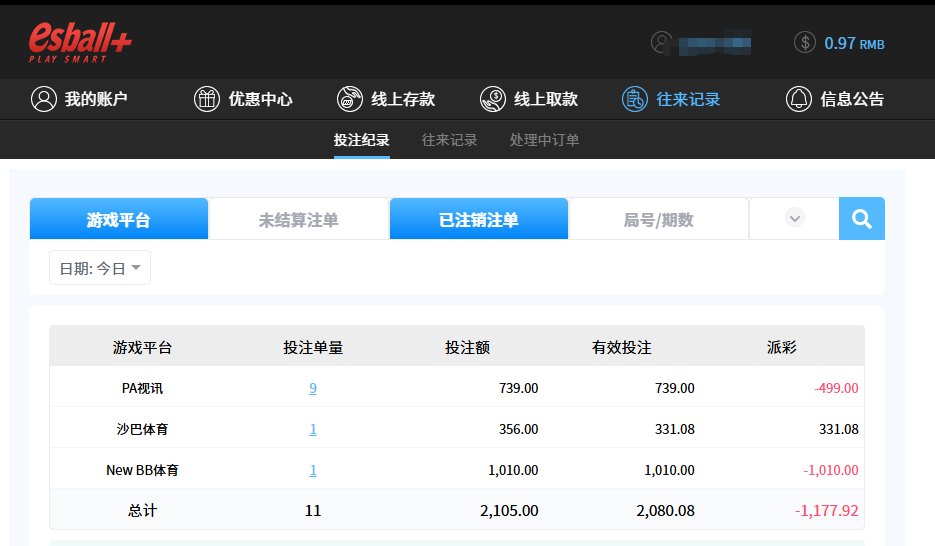935x546 pixels.
Task: Select the 未结算注单 filter button
Action: [299, 219]
